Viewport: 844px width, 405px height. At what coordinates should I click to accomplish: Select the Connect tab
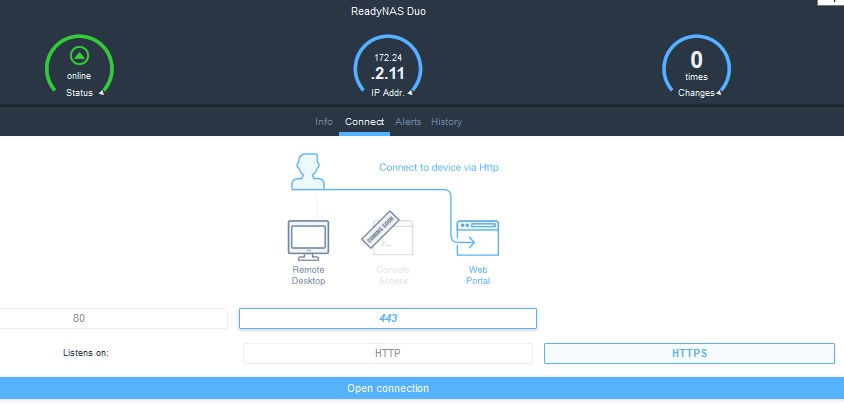coord(364,122)
